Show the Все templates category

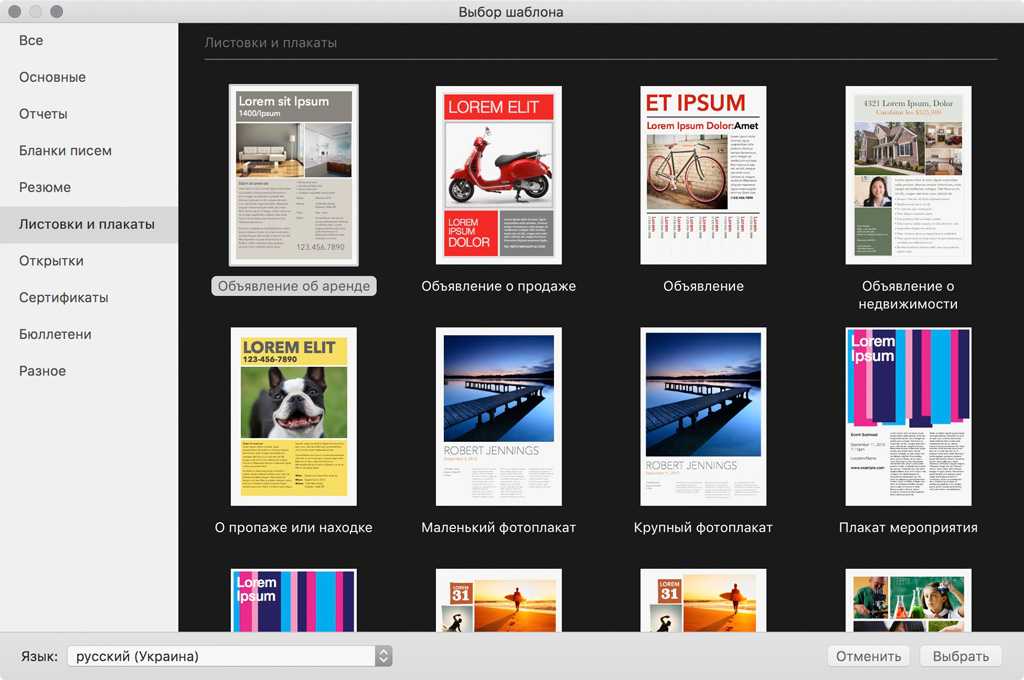coord(31,41)
